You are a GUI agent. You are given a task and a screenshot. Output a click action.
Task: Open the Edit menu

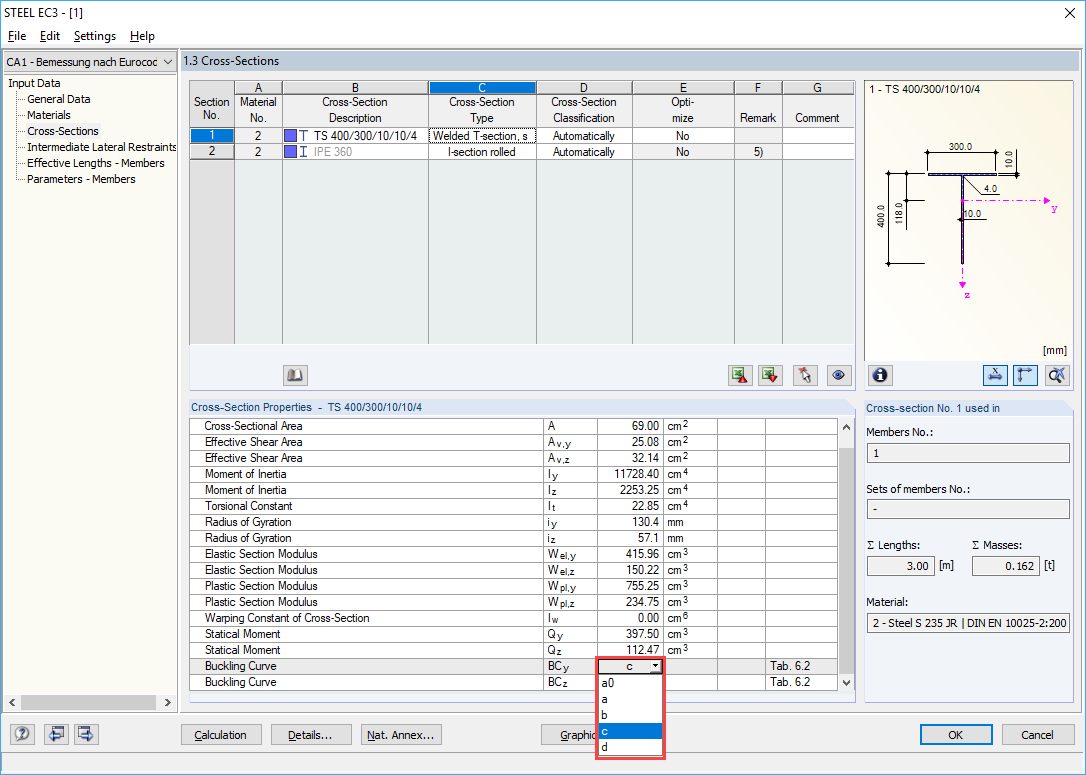(x=50, y=36)
